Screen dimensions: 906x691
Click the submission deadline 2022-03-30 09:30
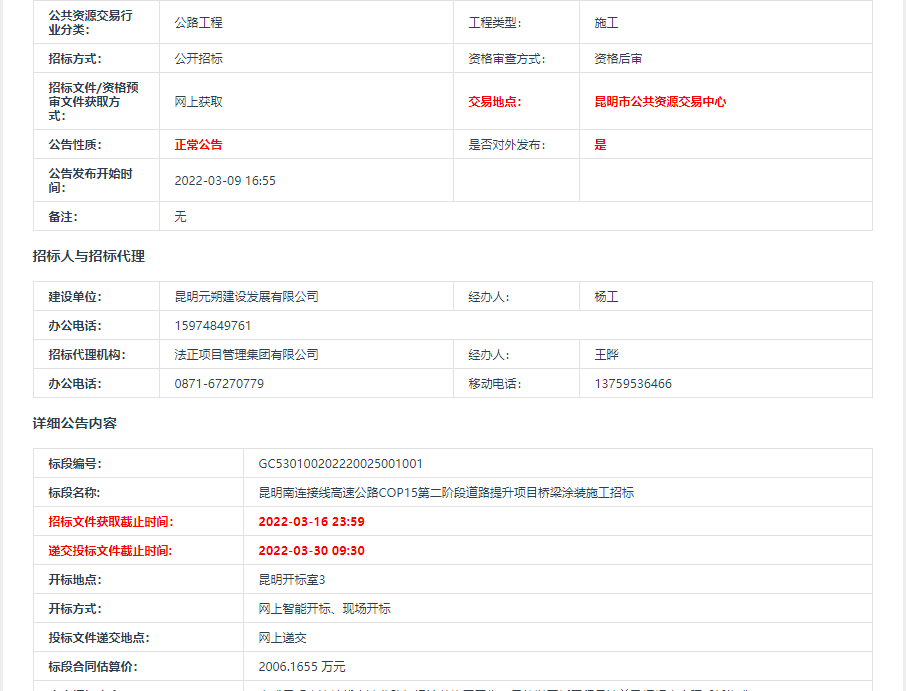coord(311,551)
